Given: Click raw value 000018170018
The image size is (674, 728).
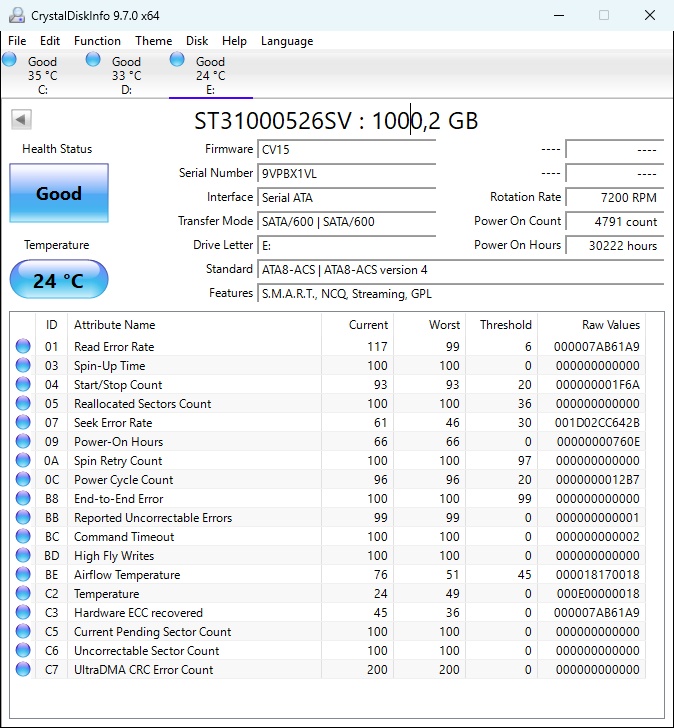Looking at the screenshot, I should tap(598, 575).
